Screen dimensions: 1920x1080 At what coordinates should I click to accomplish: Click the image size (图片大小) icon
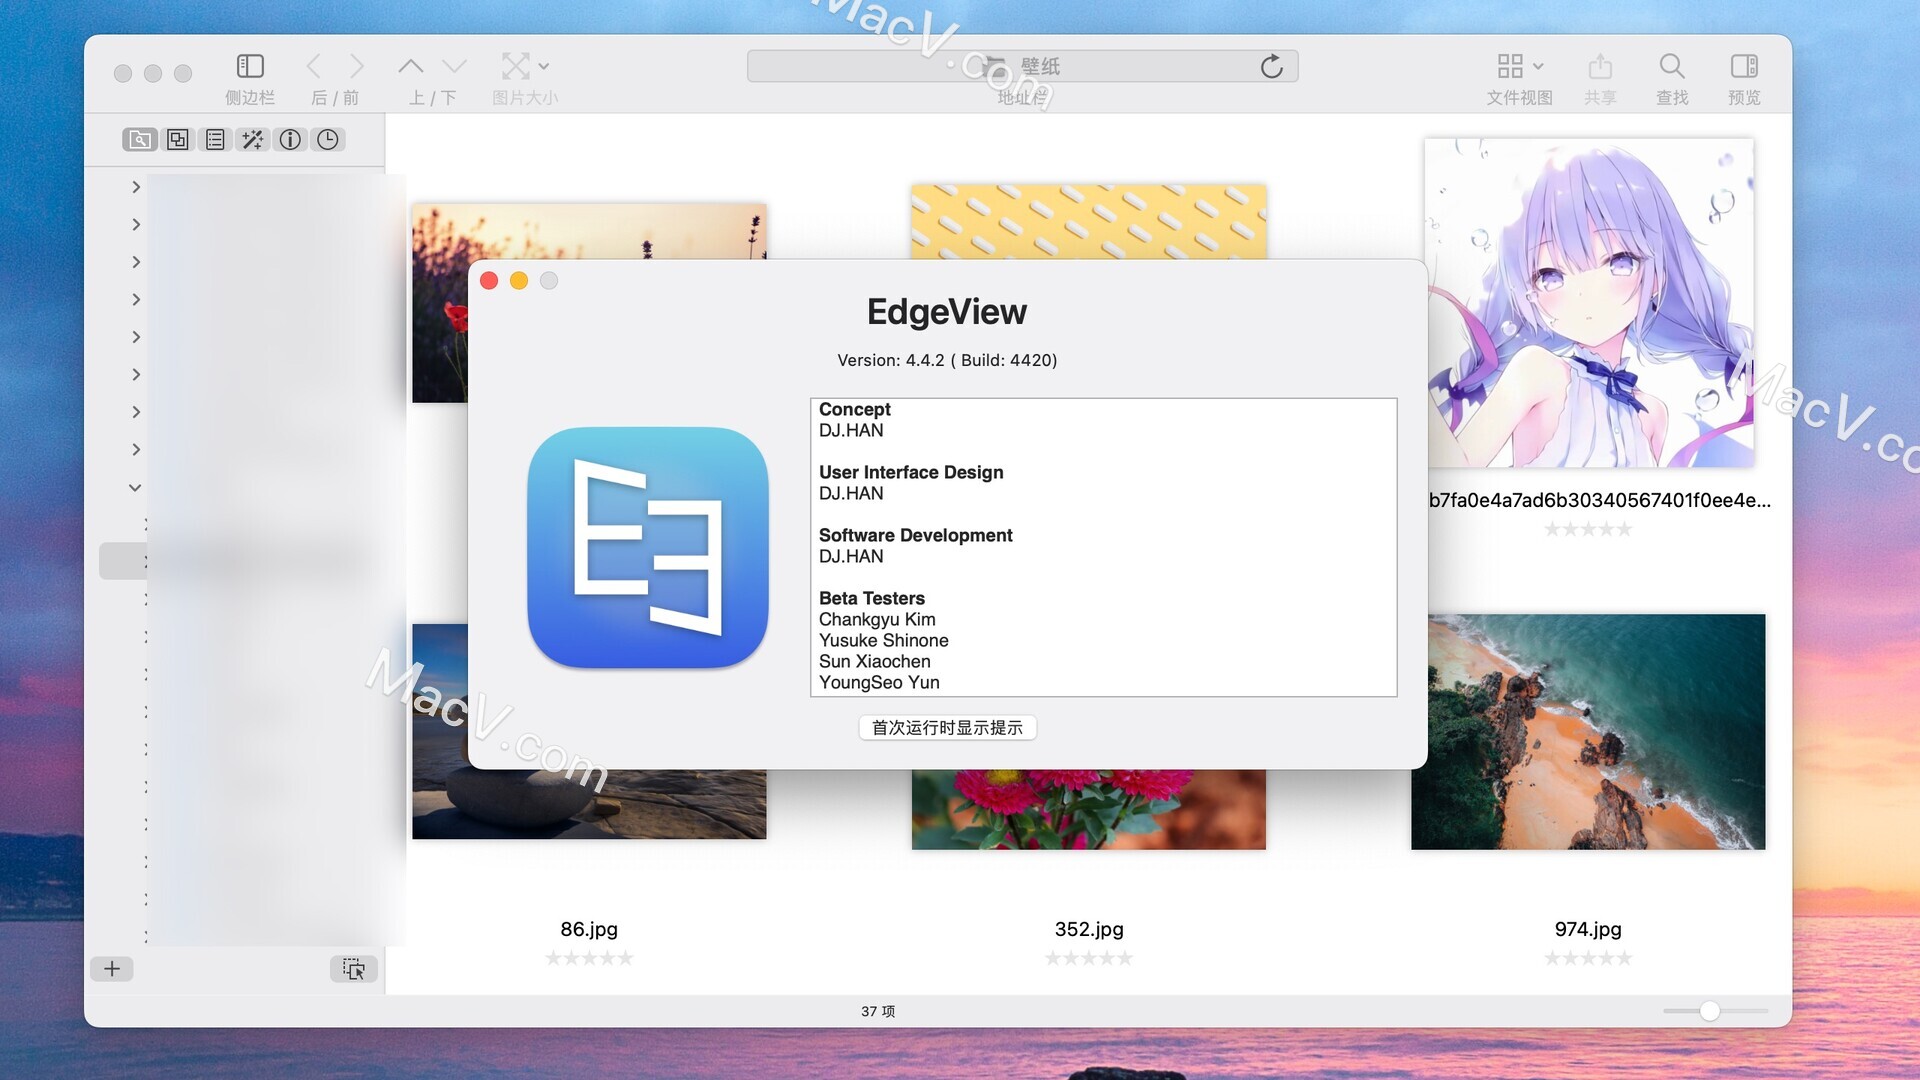(515, 66)
